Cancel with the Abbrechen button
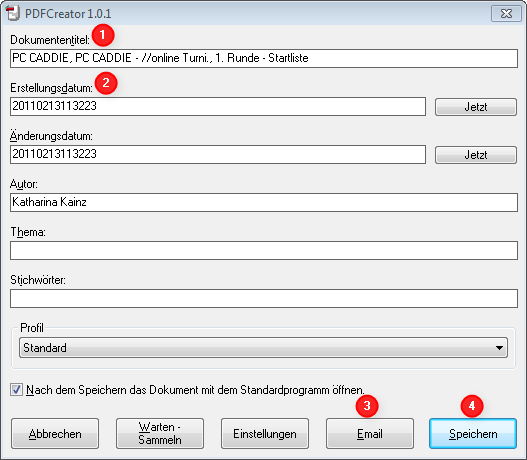527x460 pixels. point(55,434)
